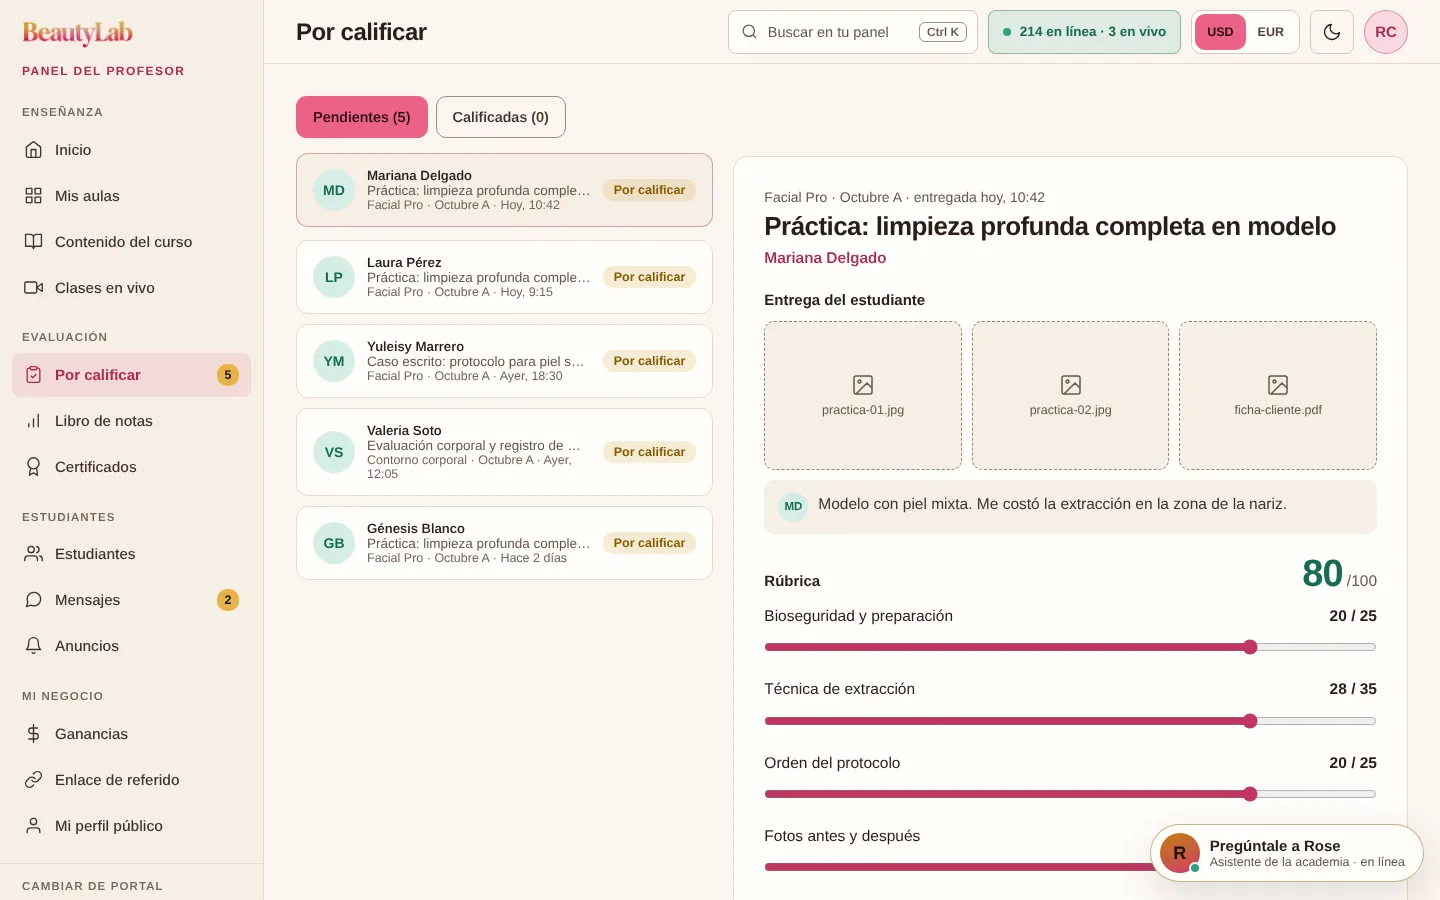
Task: Focus the Buscar en tu panel field
Action: click(x=853, y=32)
